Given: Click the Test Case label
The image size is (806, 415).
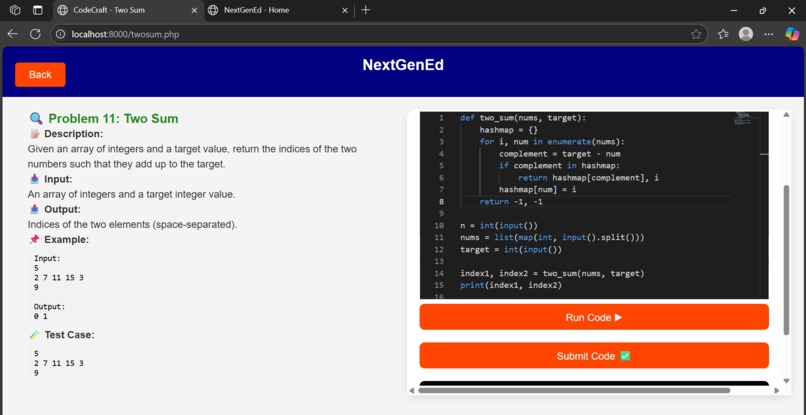Looking at the screenshot, I should [x=69, y=335].
